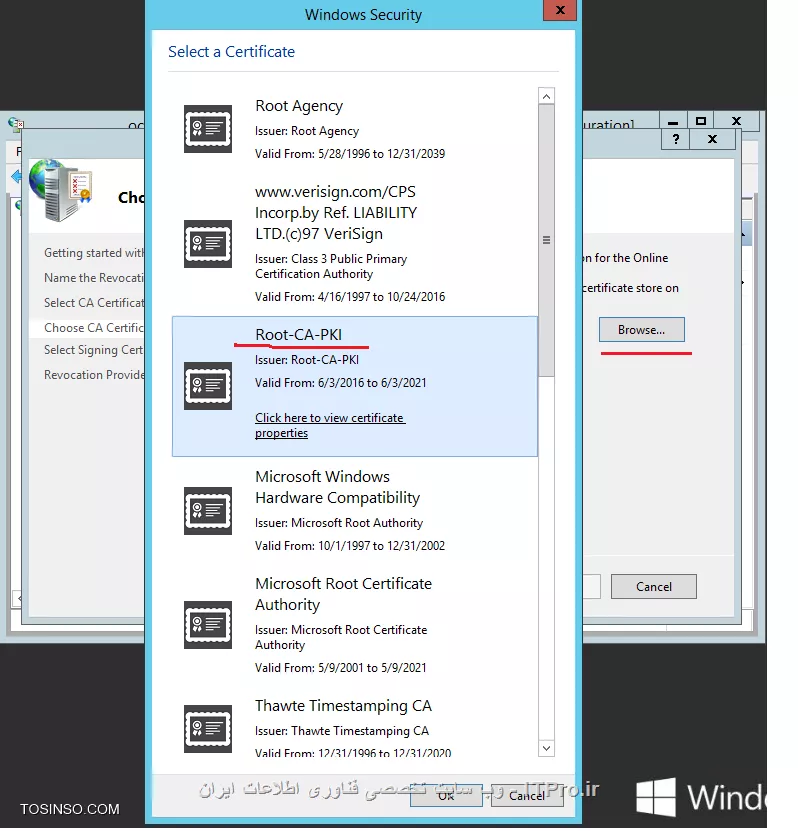Click the Microsoft Root Certificate Authority icon
798x831 pixels.
pos(208,625)
